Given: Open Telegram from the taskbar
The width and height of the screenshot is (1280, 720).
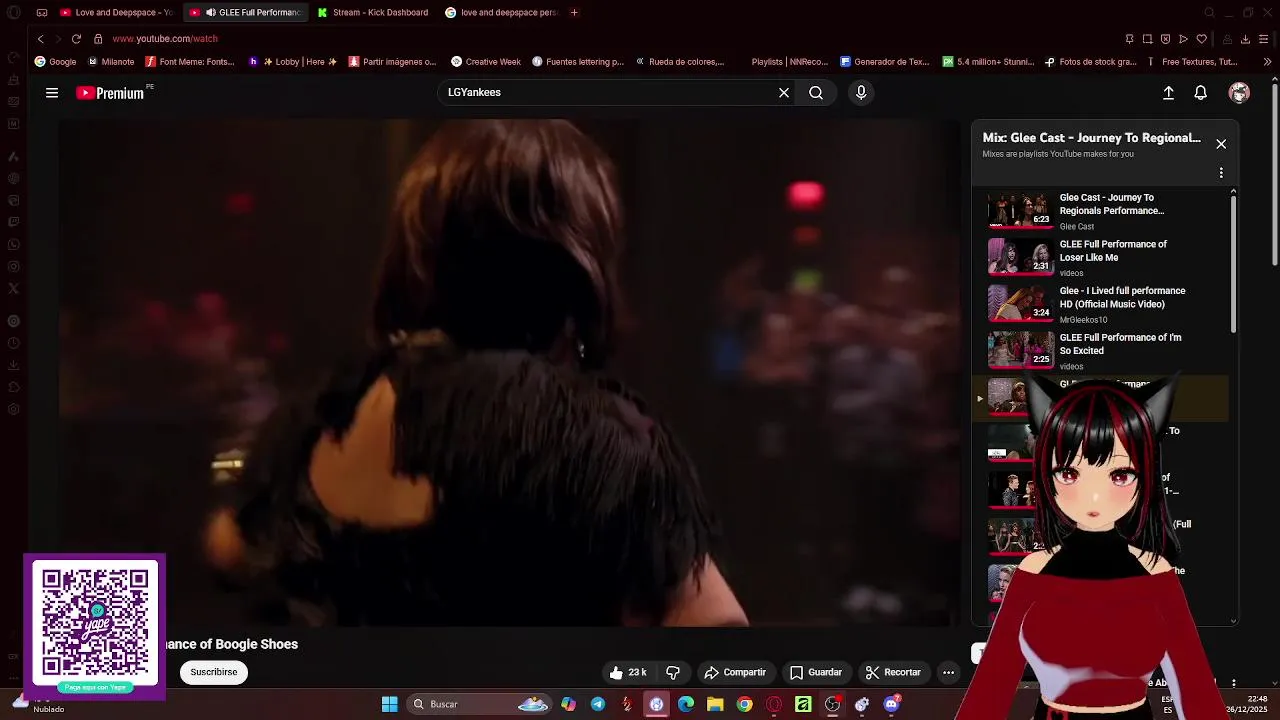Looking at the screenshot, I should 598,704.
